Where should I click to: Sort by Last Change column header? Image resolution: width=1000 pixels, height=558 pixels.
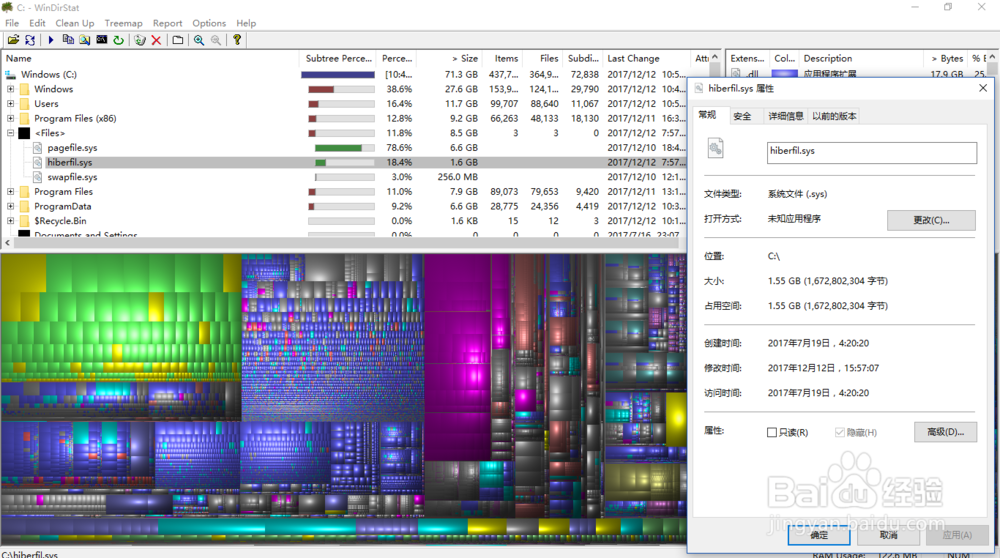point(645,58)
